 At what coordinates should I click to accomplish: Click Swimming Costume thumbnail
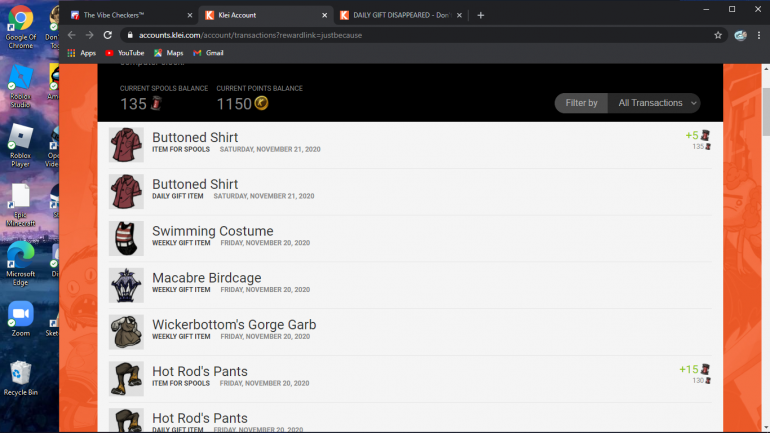coord(126,238)
